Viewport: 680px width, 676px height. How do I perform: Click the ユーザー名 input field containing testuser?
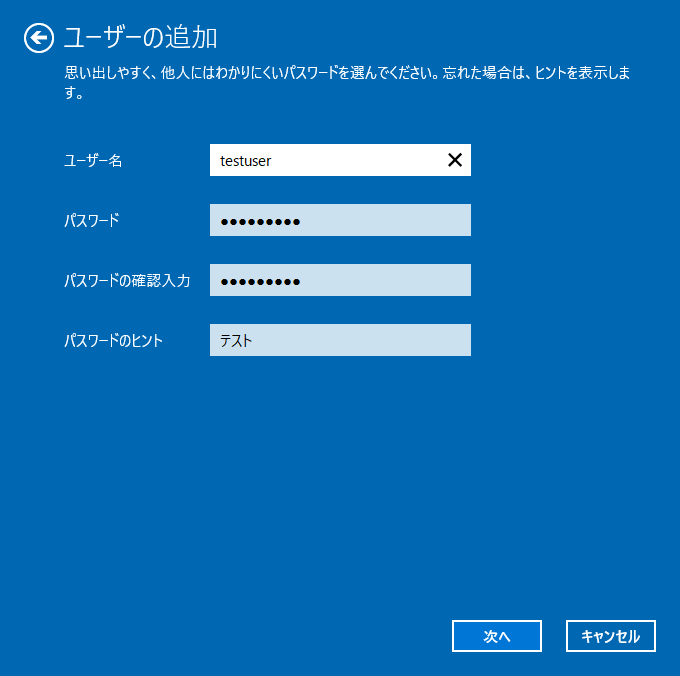(340, 160)
